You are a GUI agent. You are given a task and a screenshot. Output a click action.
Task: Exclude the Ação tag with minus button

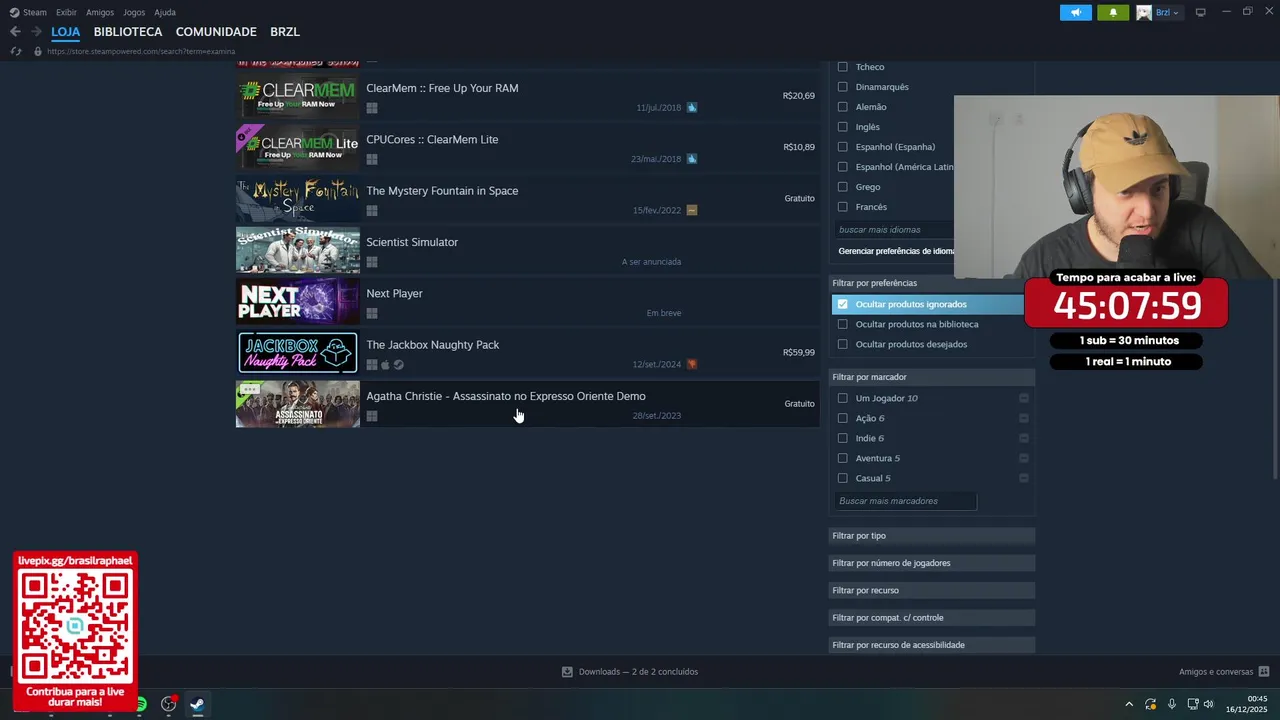click(x=1023, y=418)
